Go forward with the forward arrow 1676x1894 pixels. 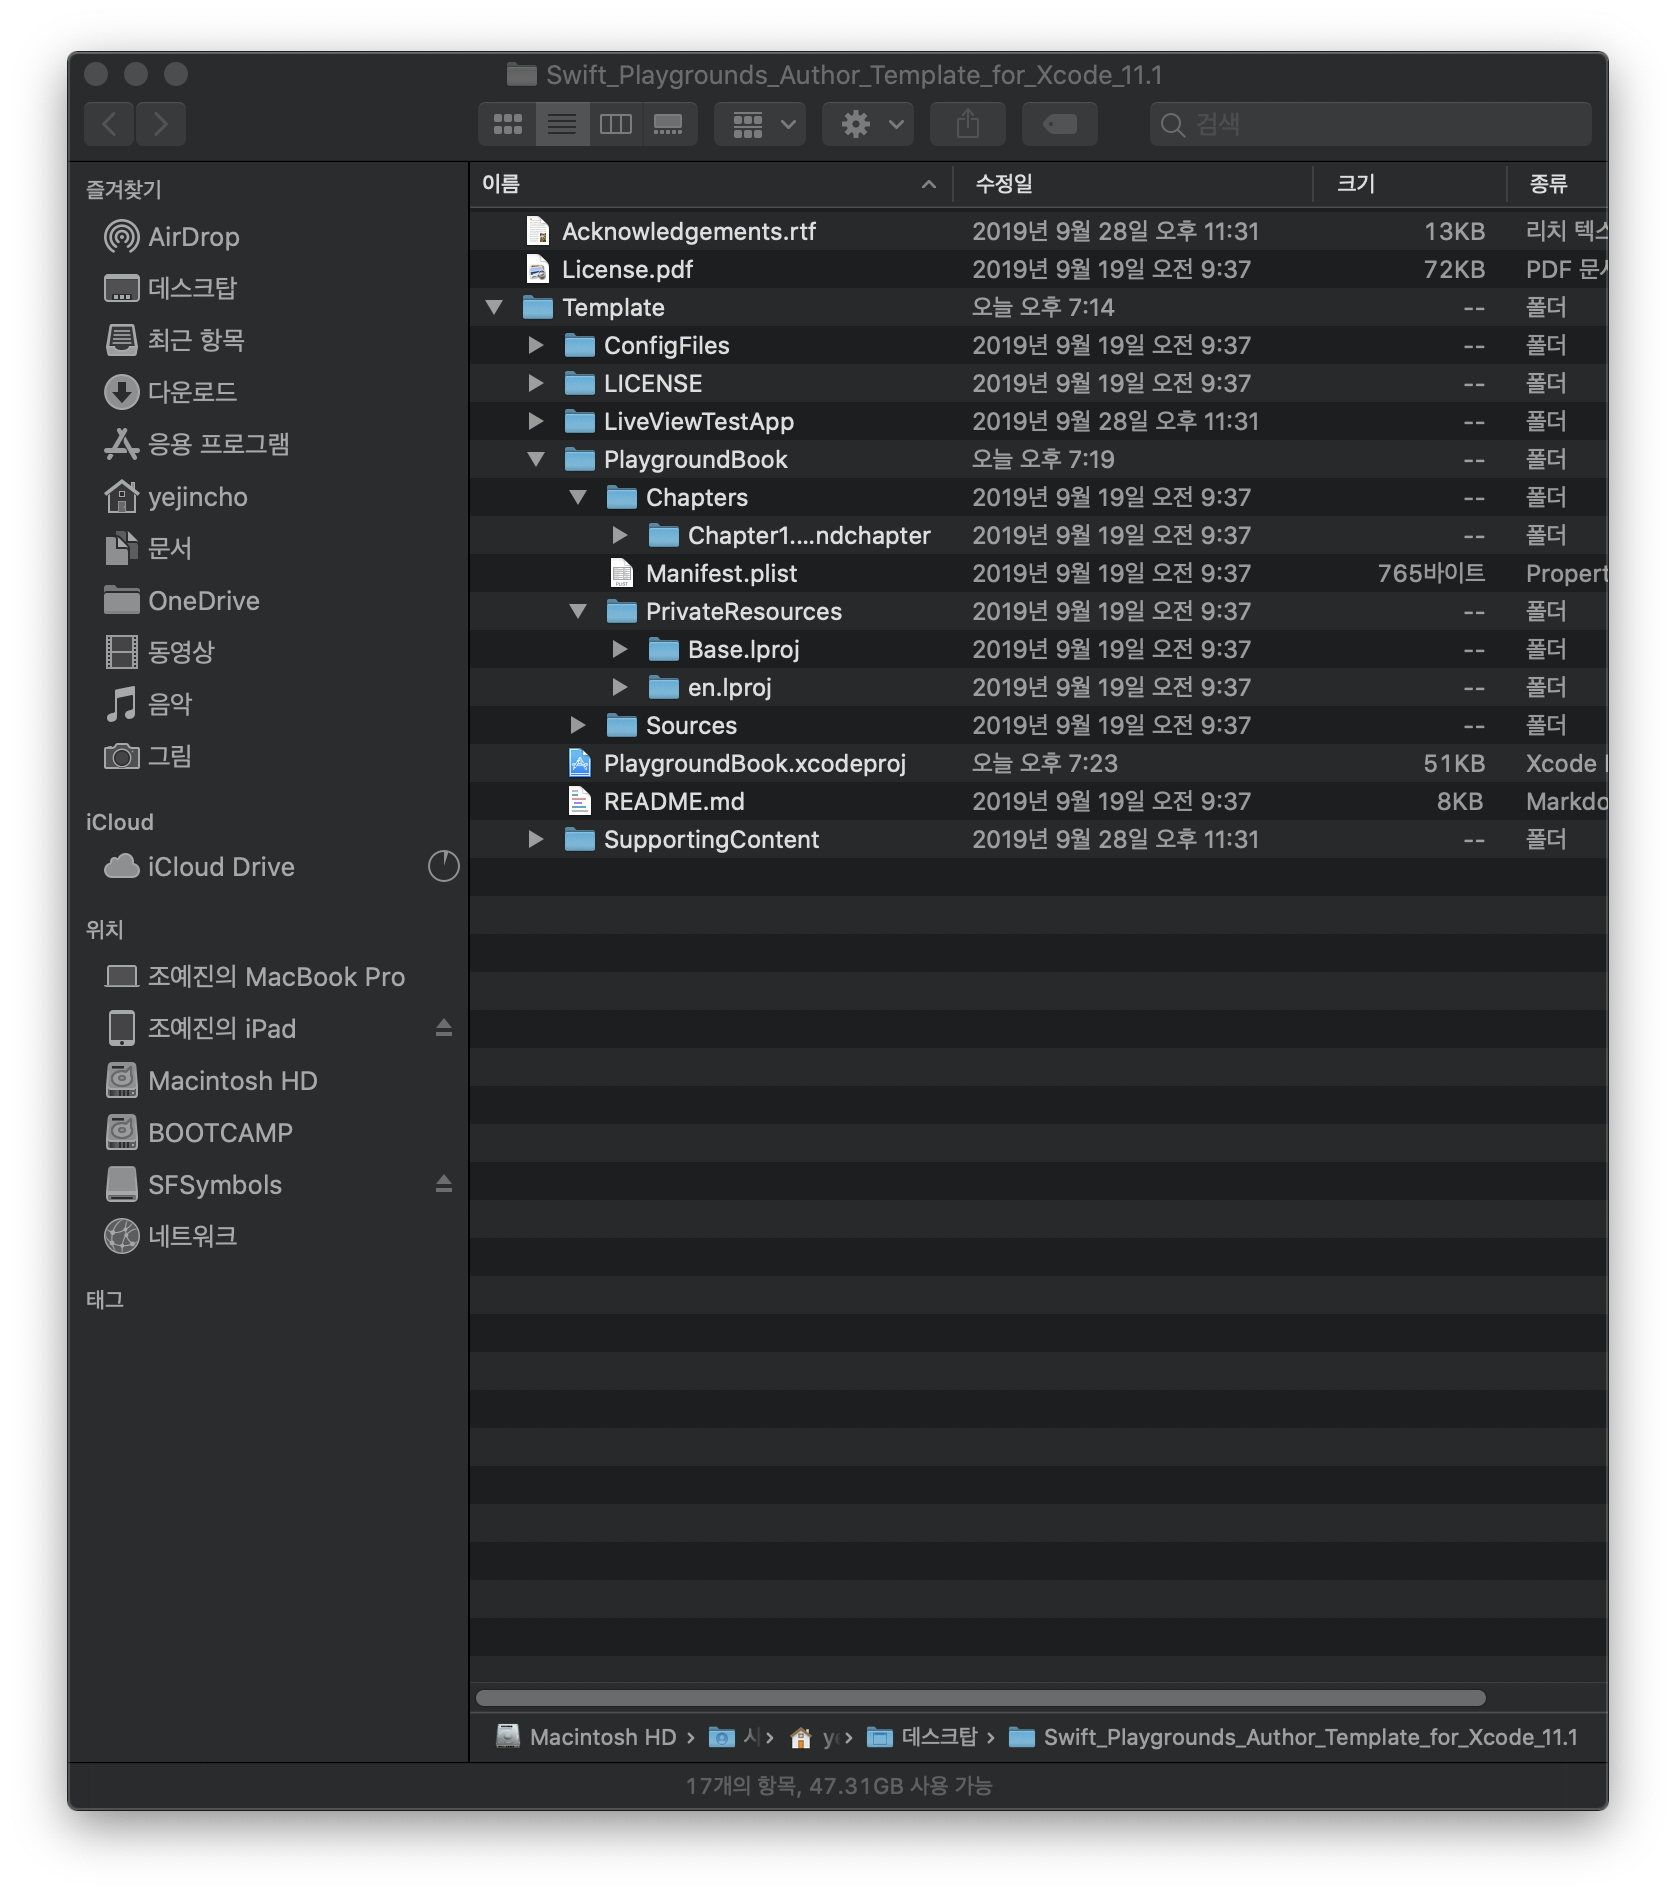click(x=161, y=124)
